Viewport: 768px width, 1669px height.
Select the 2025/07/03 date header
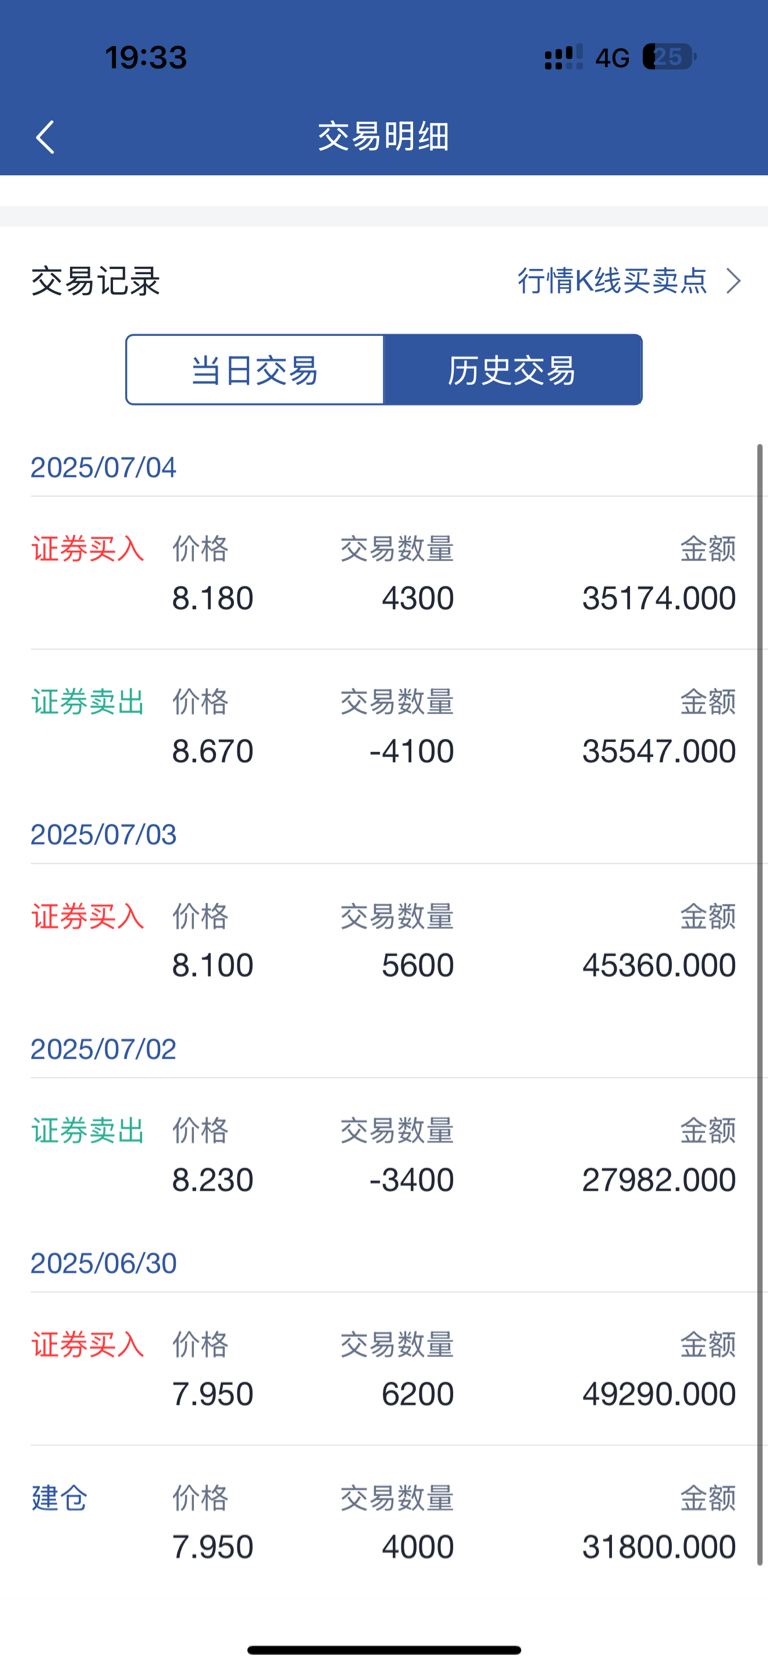103,835
